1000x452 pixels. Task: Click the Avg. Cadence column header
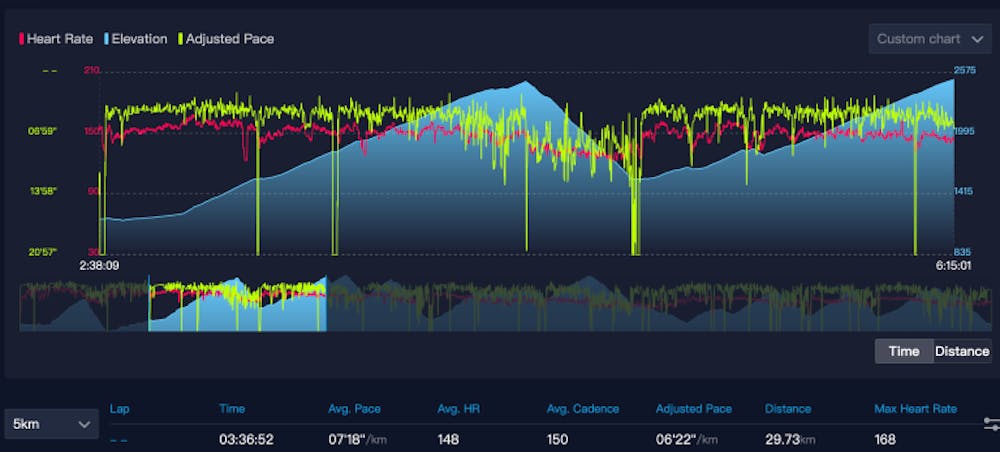click(583, 409)
